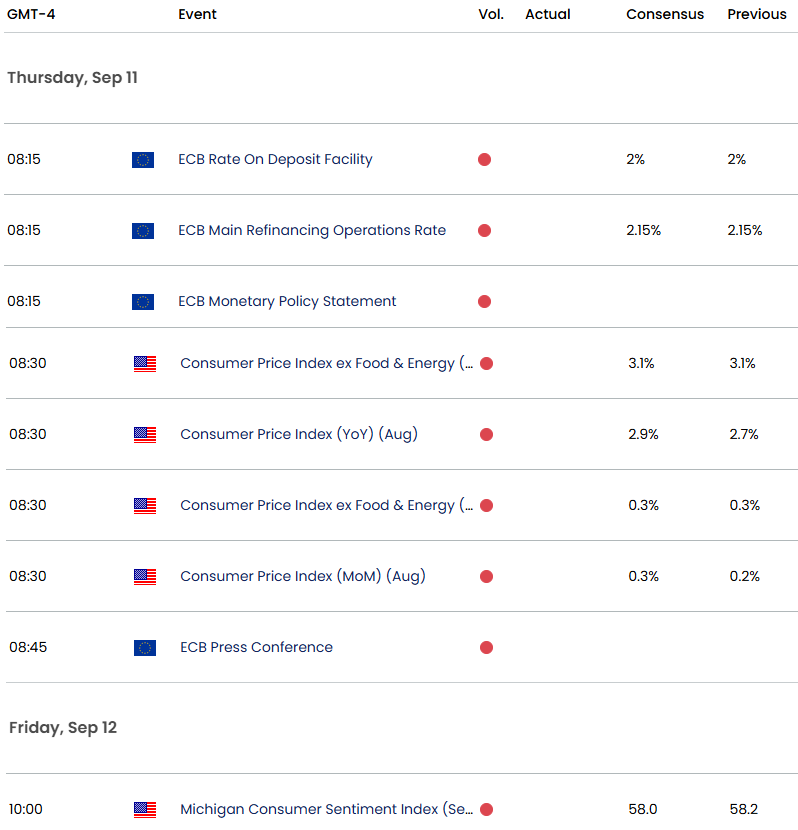Click red volatility dot for ECB Monetary Policy Statement
This screenshot has width=798, height=830.
click(484, 302)
